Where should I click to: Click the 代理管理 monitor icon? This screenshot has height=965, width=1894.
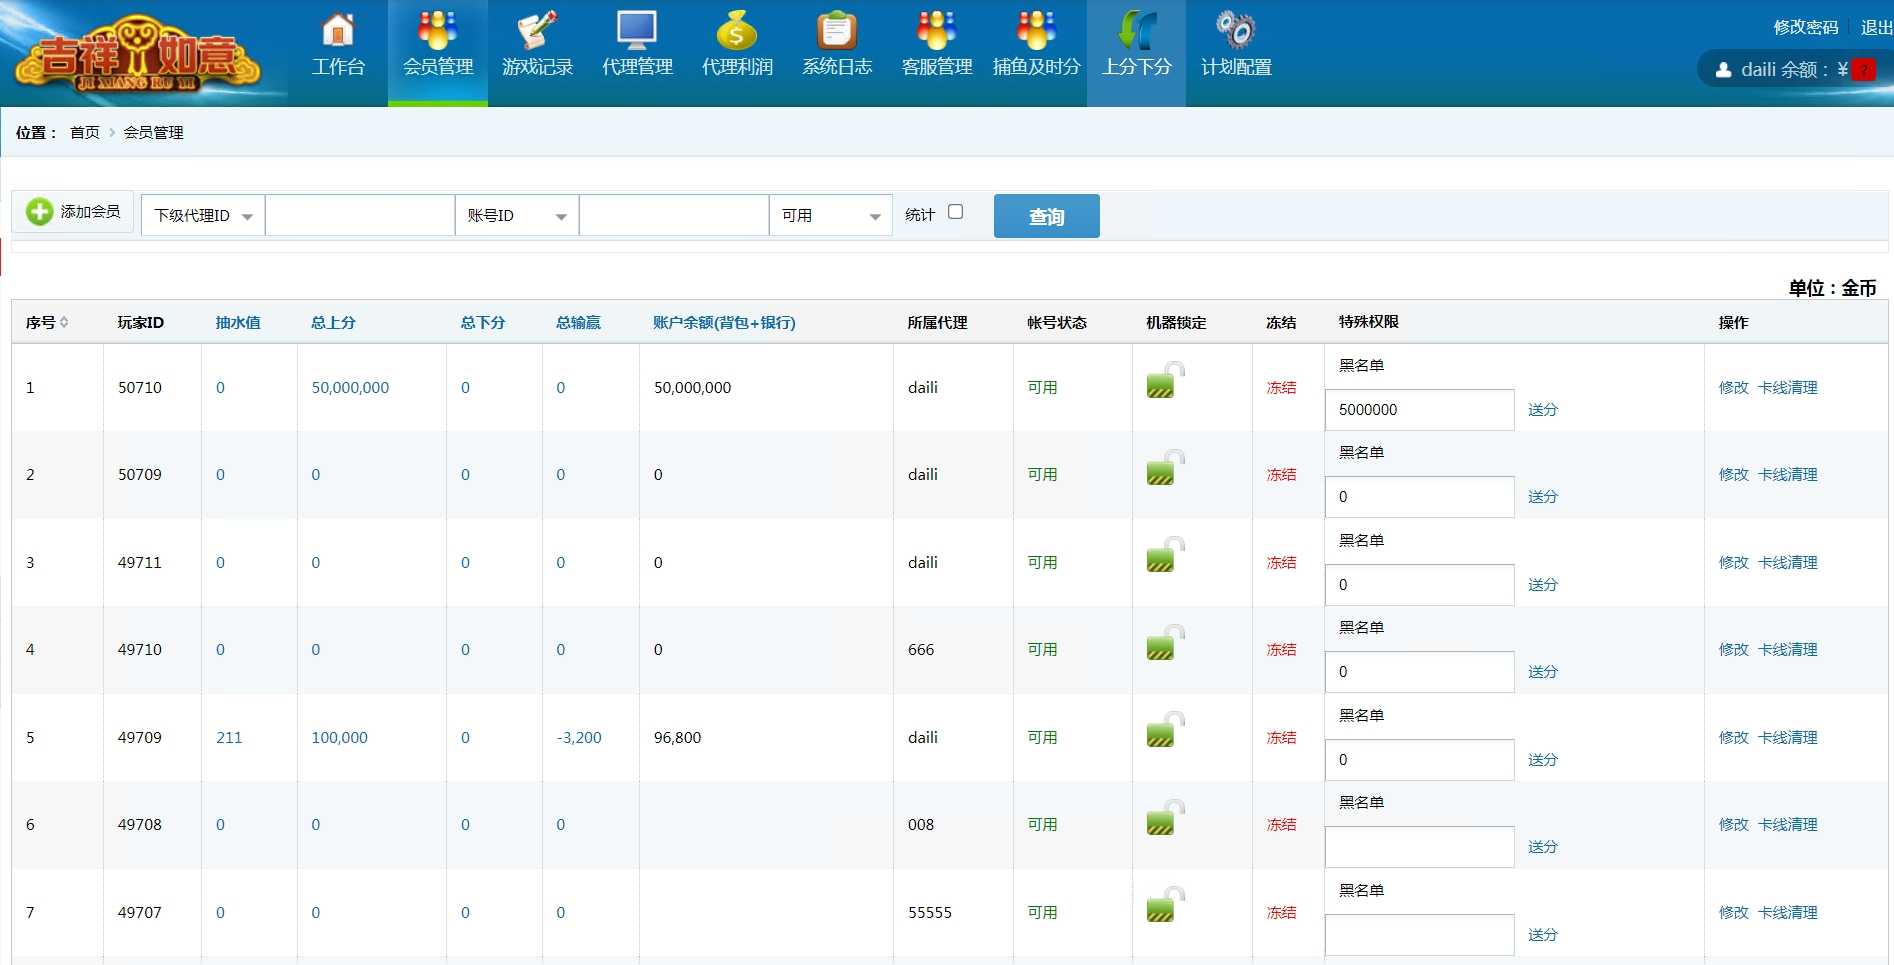click(x=637, y=31)
